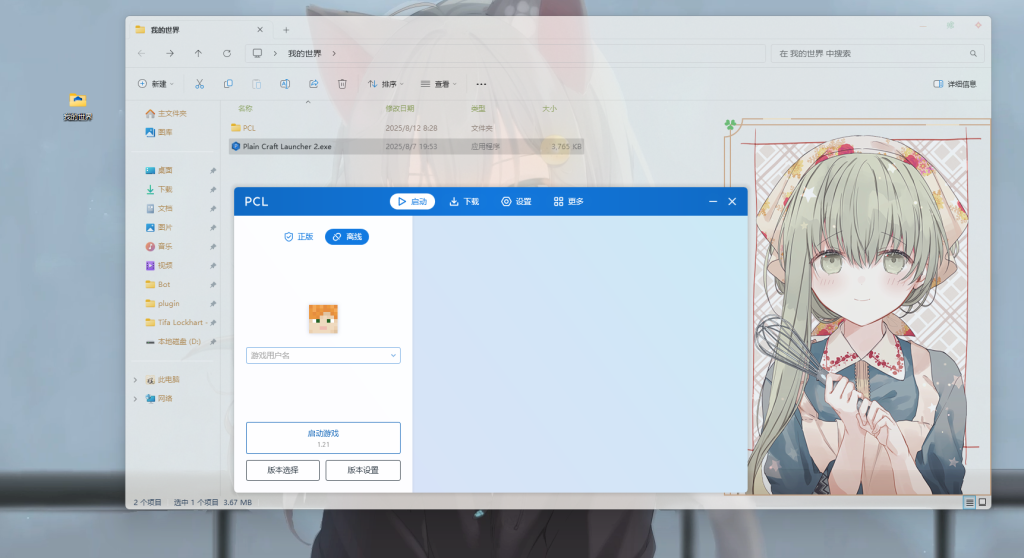The height and width of the screenshot is (558, 1024).
Task: Click the cut scissors icon in Explorer toolbar
Action: click(200, 84)
